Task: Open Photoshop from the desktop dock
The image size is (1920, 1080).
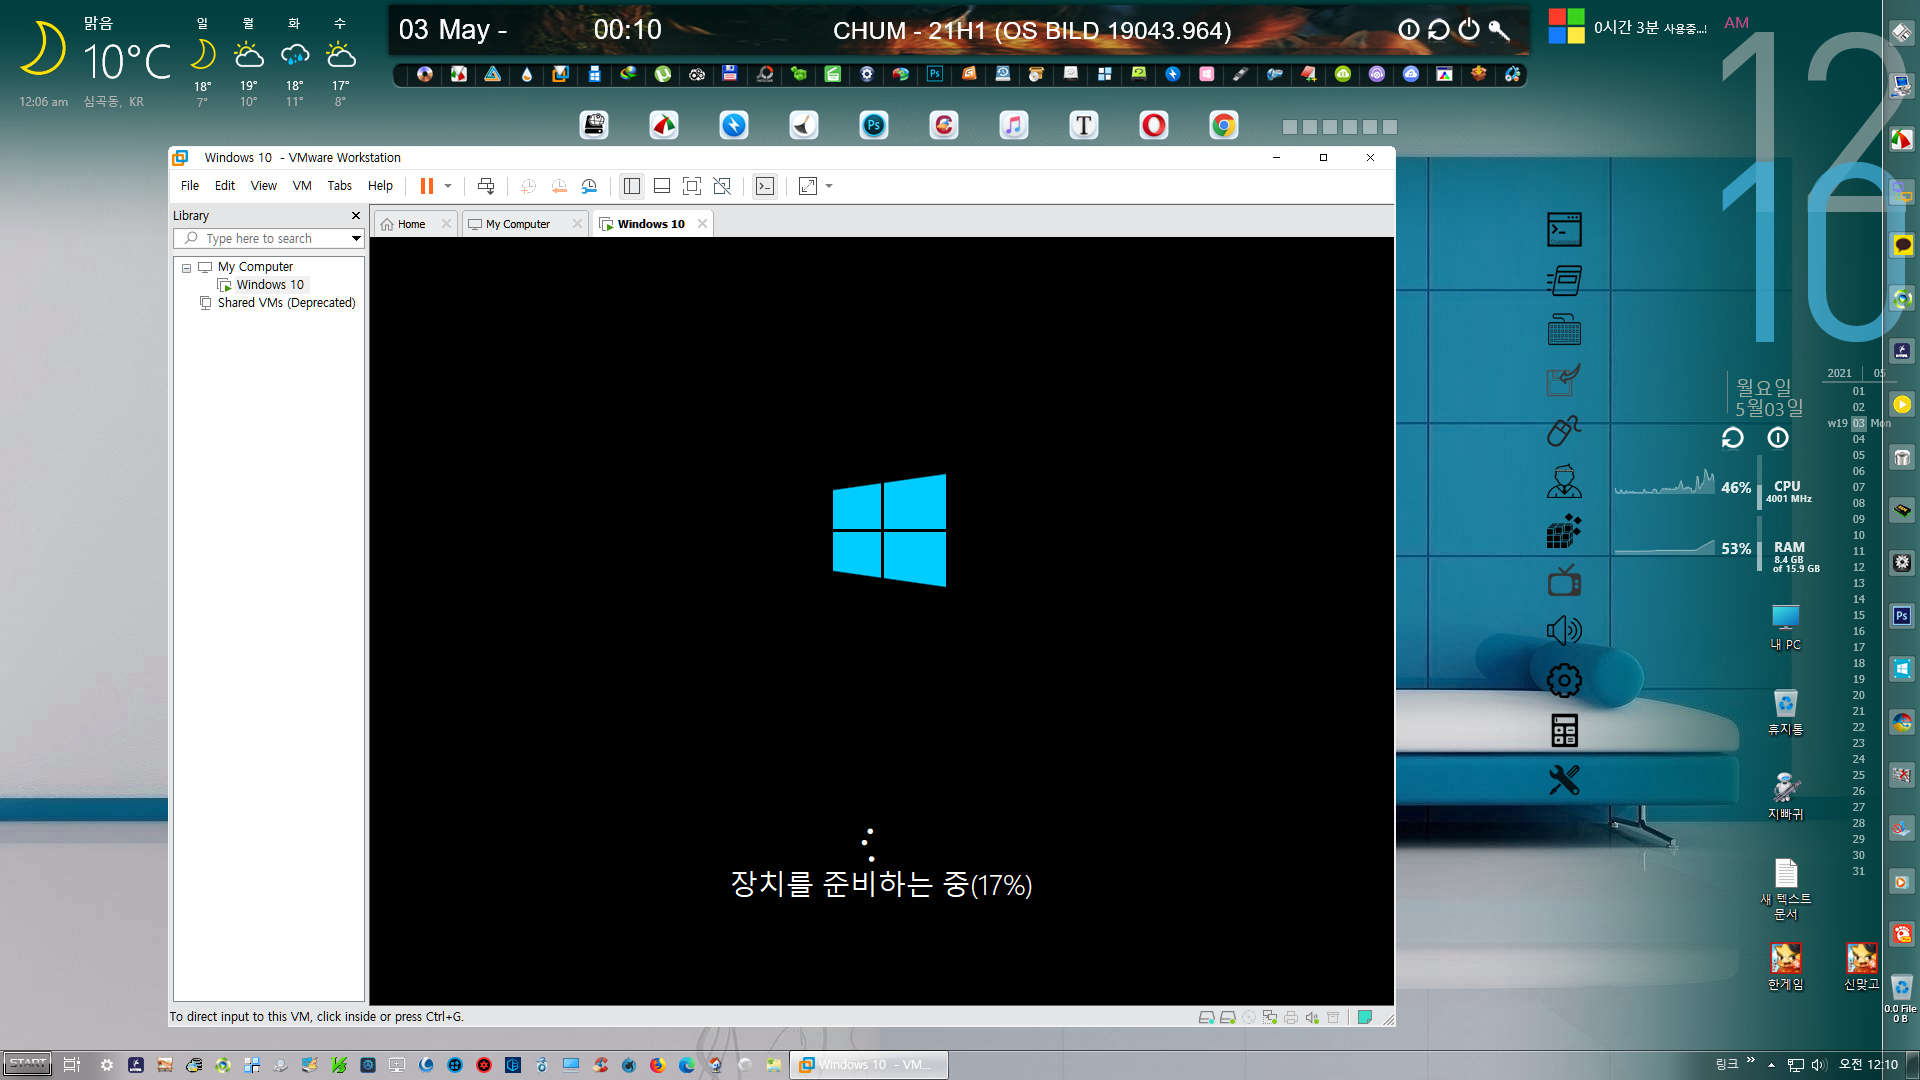Action: coord(874,125)
